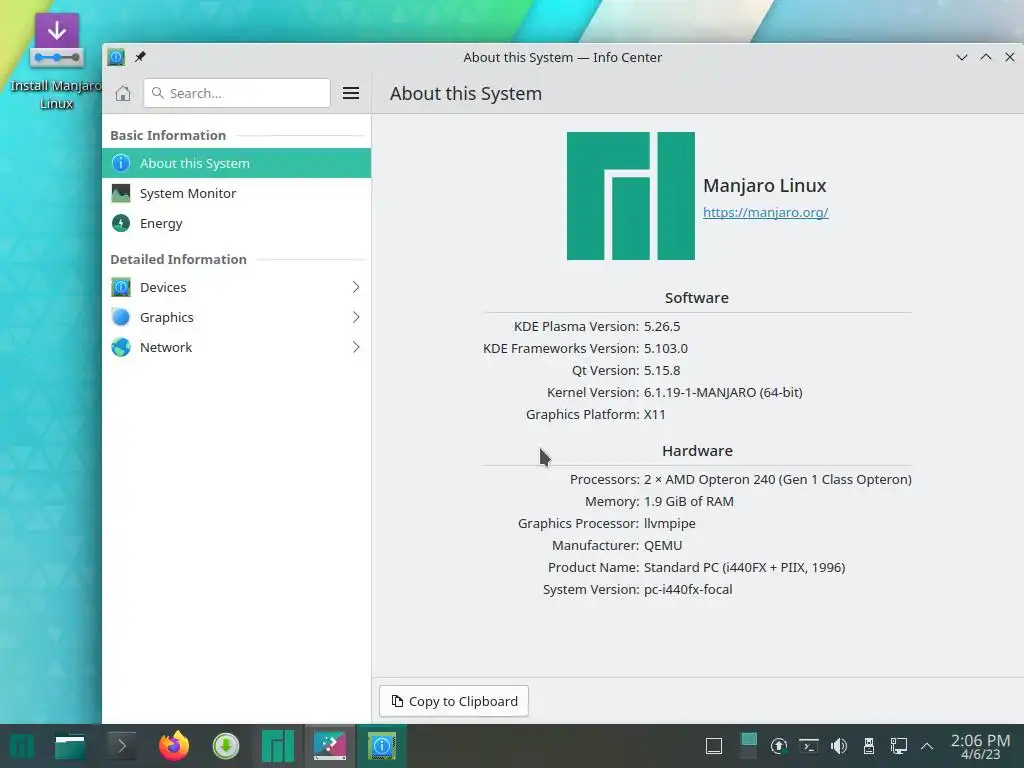Click the Graphics Platform value X11
This screenshot has height=768, width=1024.
[654, 415]
